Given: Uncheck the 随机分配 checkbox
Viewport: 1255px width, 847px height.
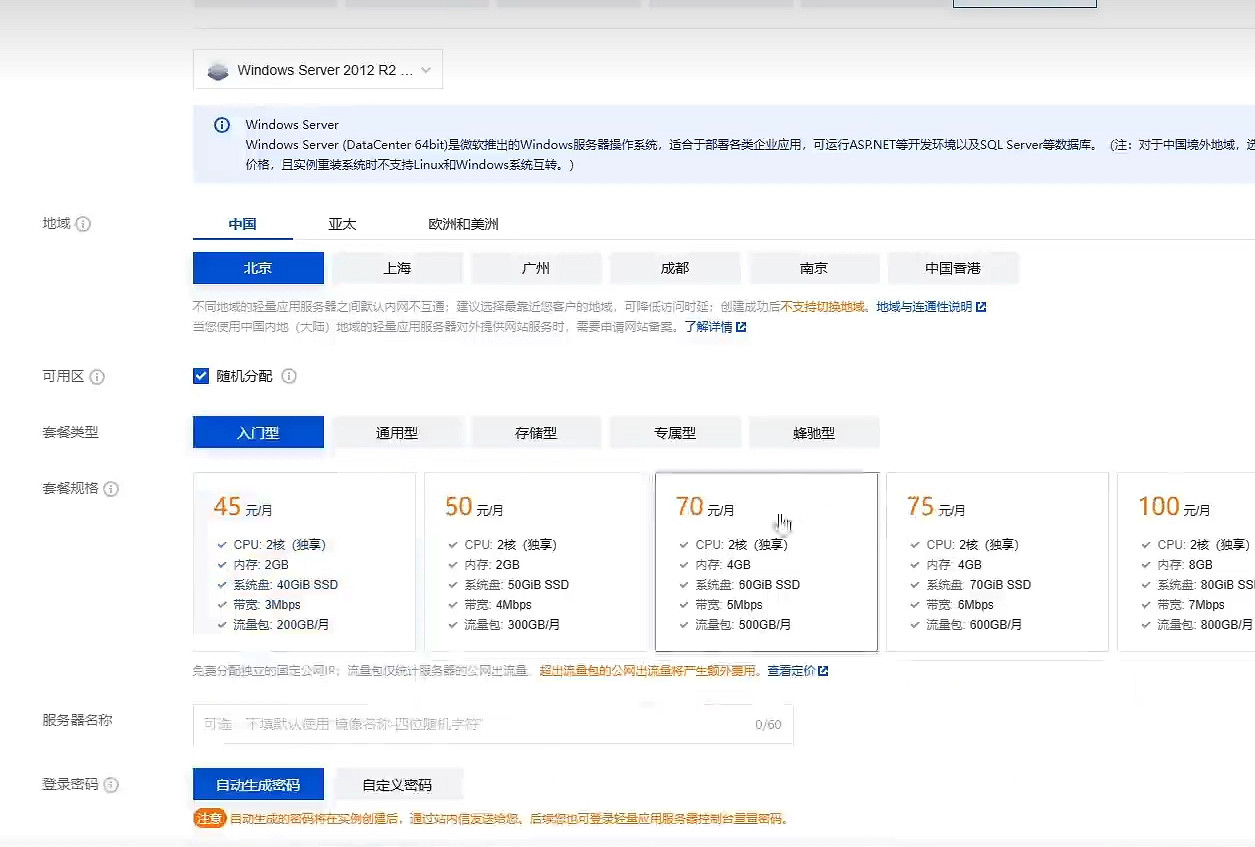Looking at the screenshot, I should tap(201, 377).
